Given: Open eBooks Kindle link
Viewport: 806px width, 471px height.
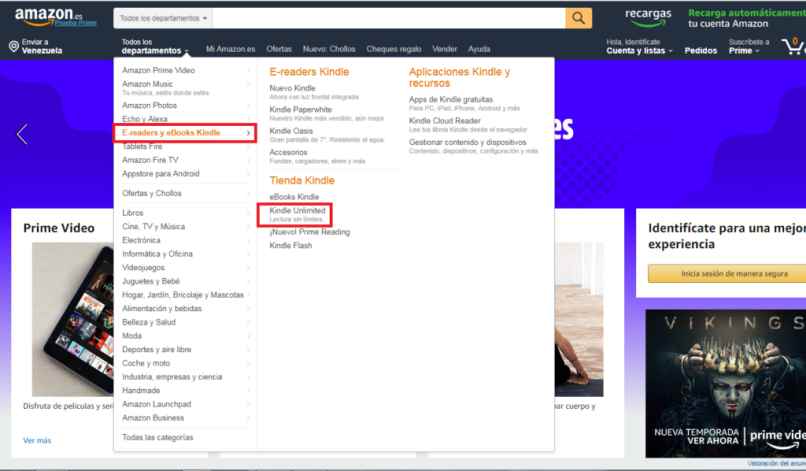Looking at the screenshot, I should tap(294, 197).
